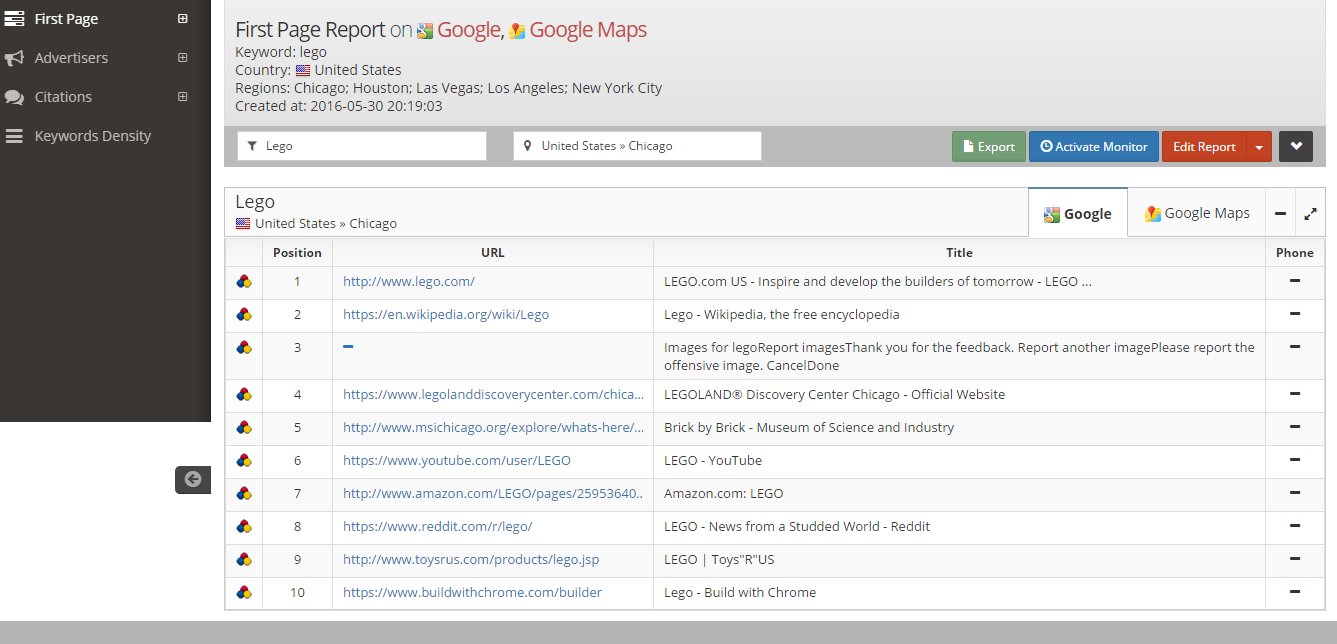
Task: Click the Activate Monitor button
Action: (1094, 146)
